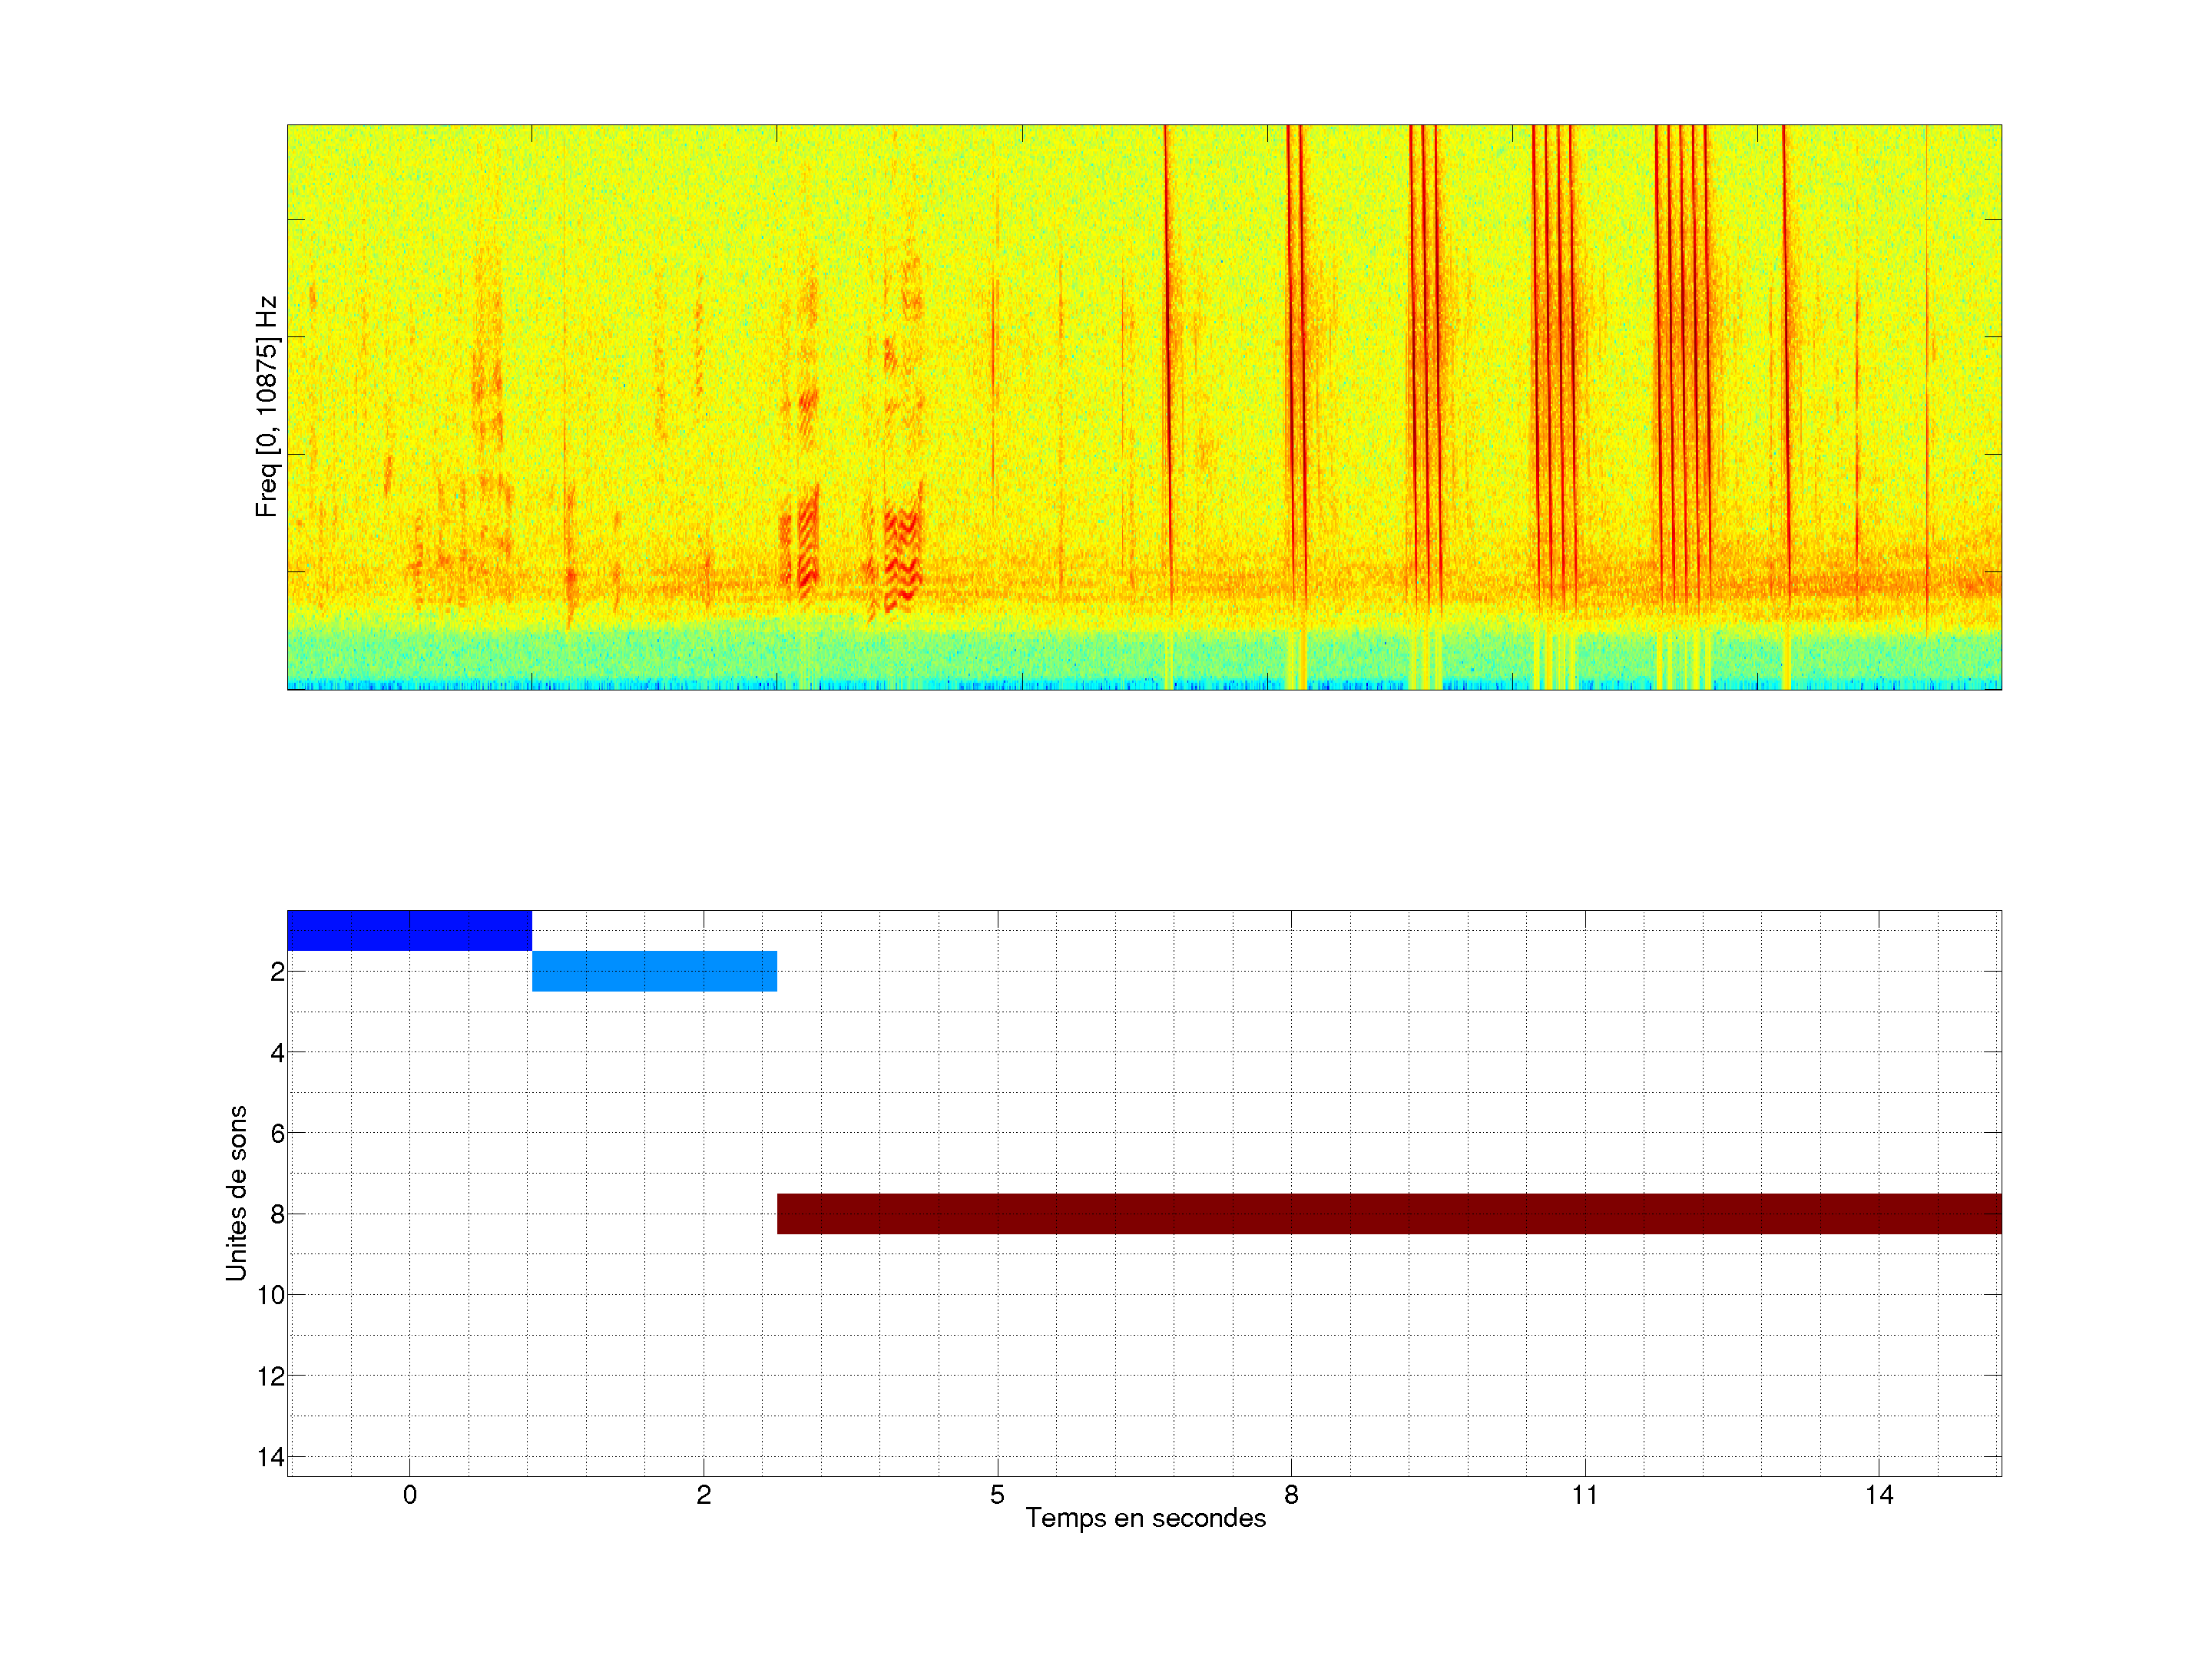The image size is (2212, 1659).
Task: Click the first single red vertical spectrogram line
Action: tap(1167, 350)
